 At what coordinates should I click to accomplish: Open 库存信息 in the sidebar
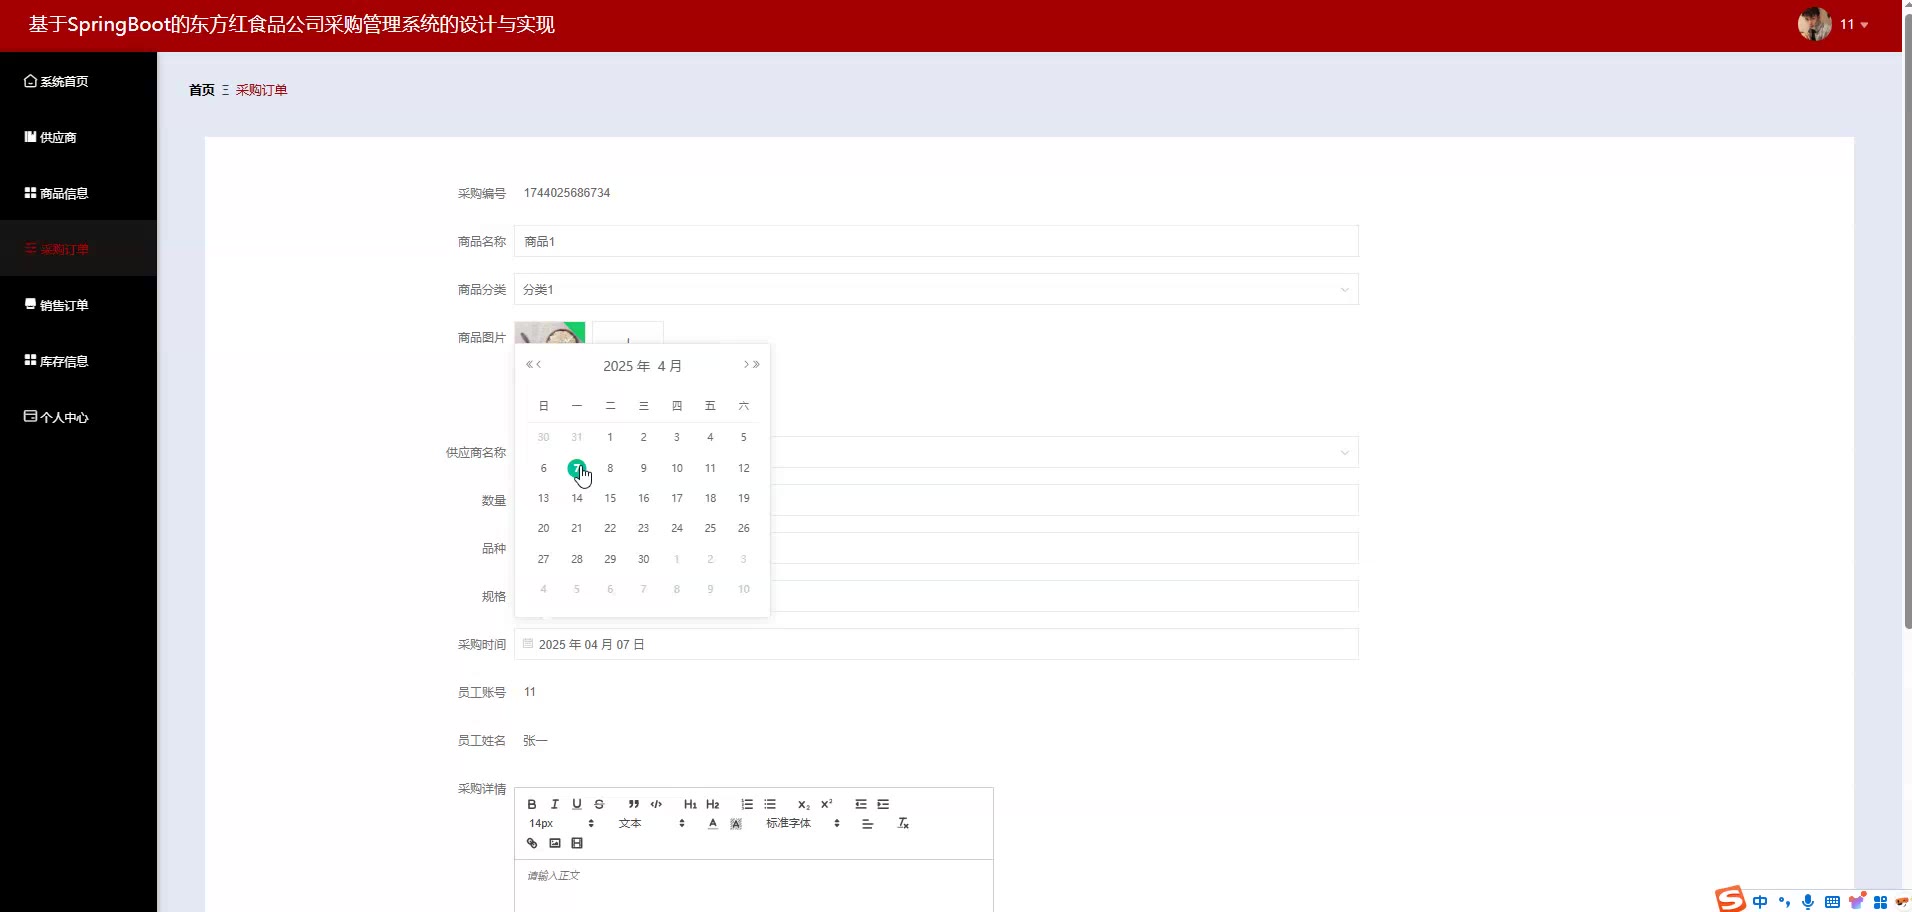coord(78,361)
